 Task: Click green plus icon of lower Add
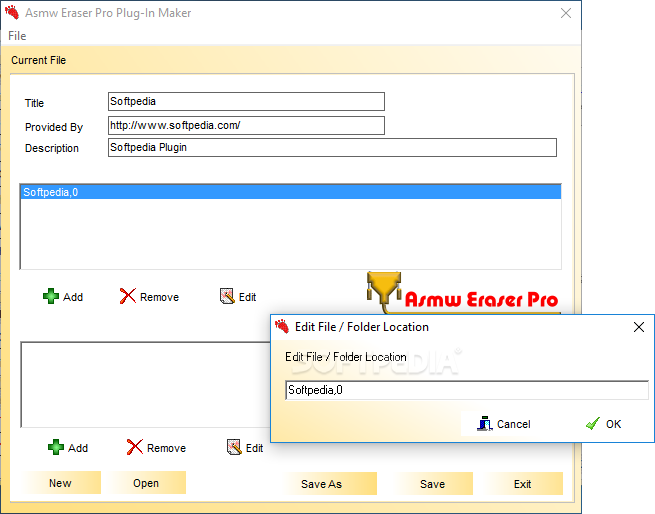(x=56, y=447)
